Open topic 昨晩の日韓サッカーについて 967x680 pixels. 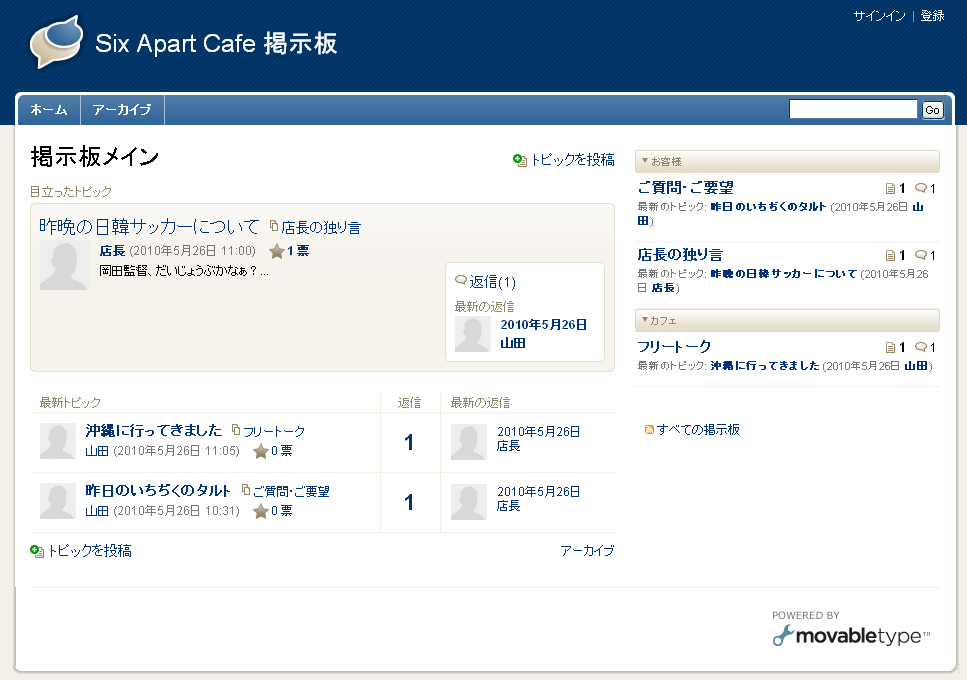point(149,226)
